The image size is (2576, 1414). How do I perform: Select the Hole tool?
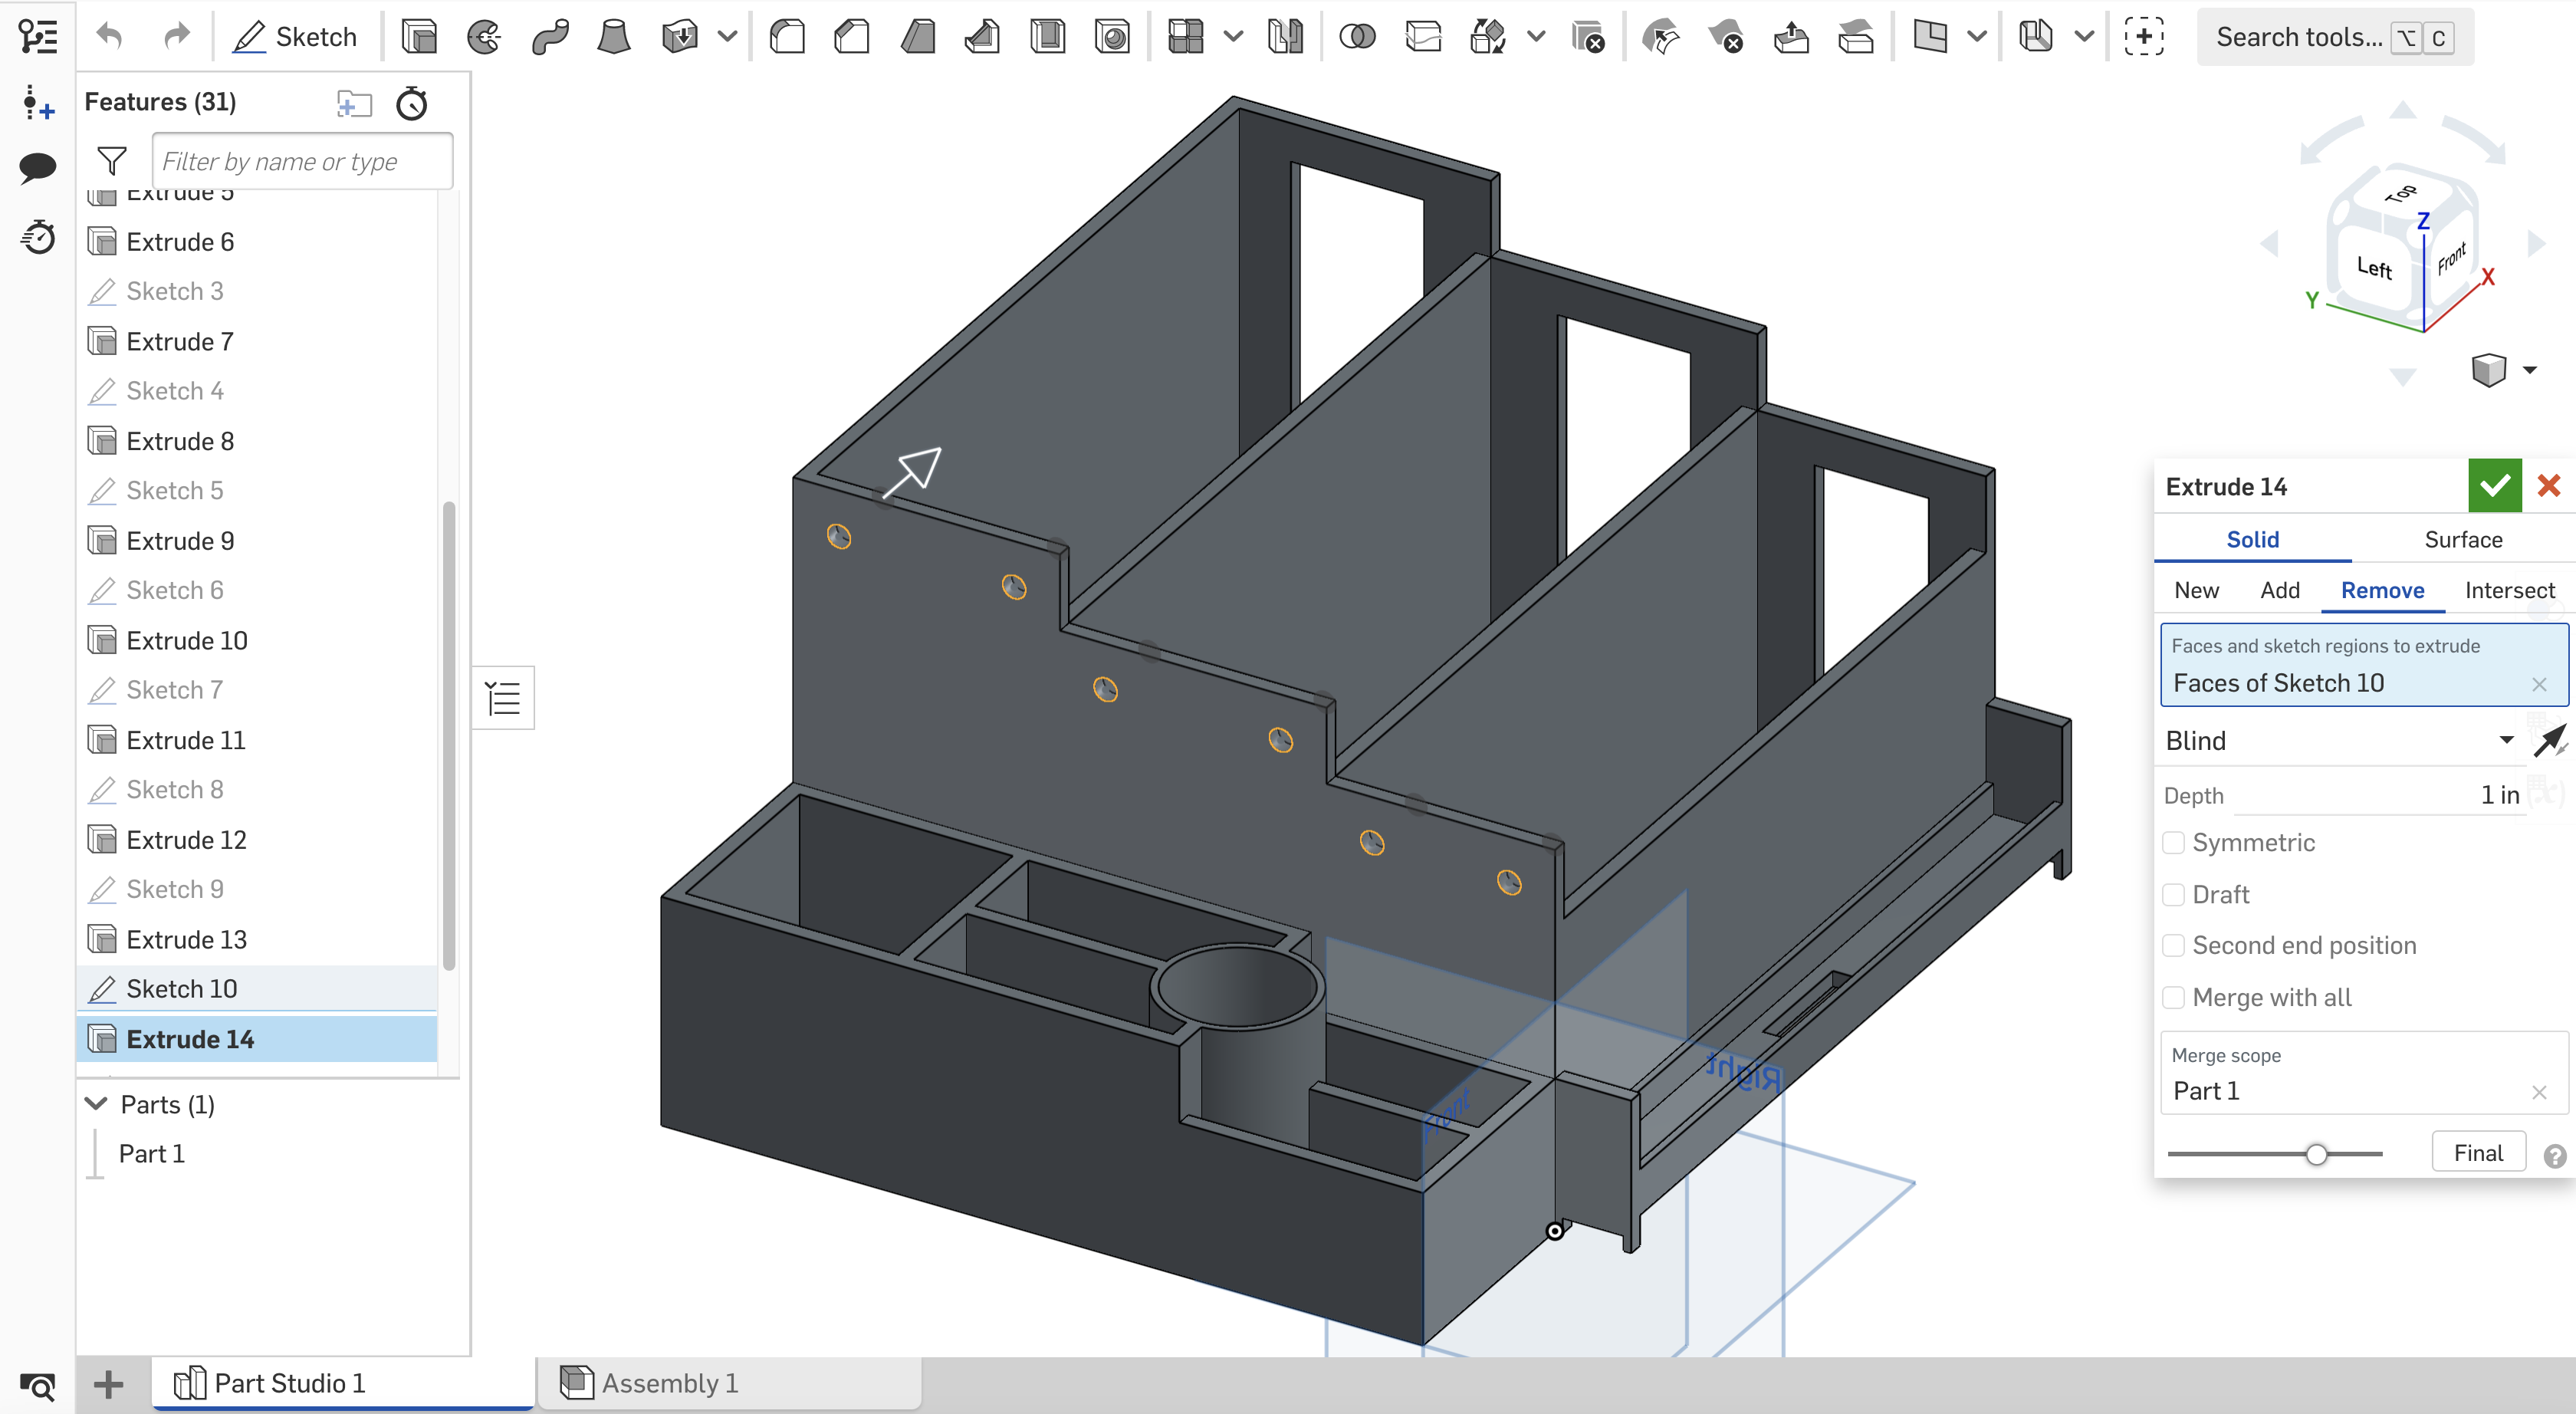(x=1113, y=36)
